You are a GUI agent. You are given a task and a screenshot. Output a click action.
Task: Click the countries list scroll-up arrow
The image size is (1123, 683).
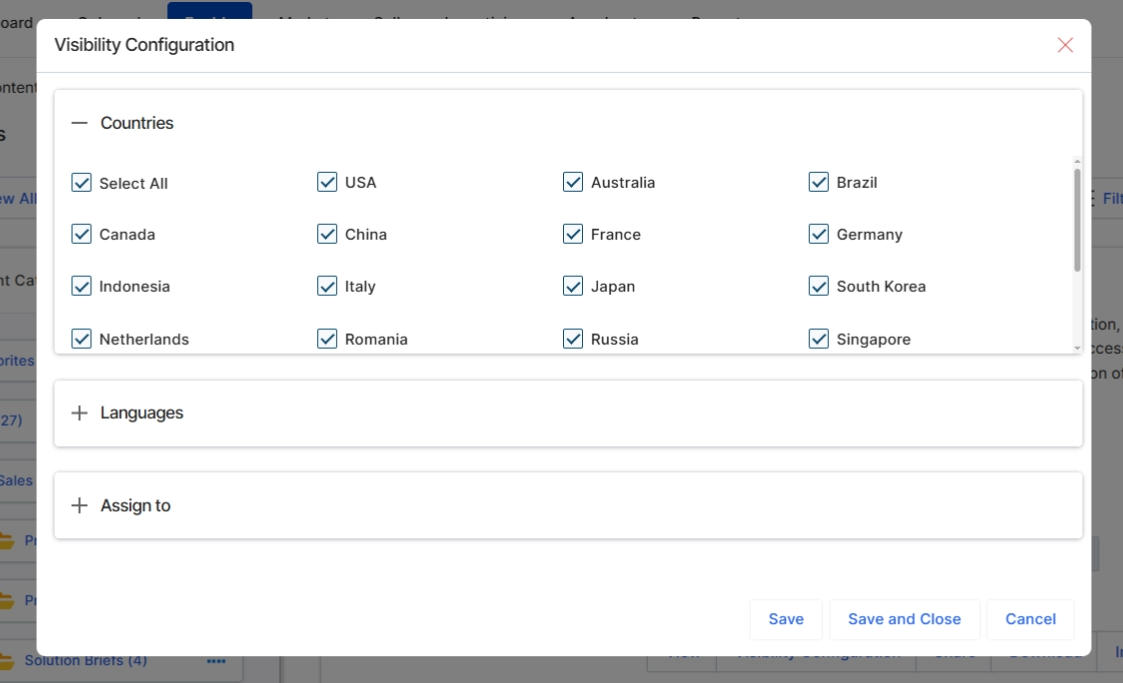point(1077,162)
